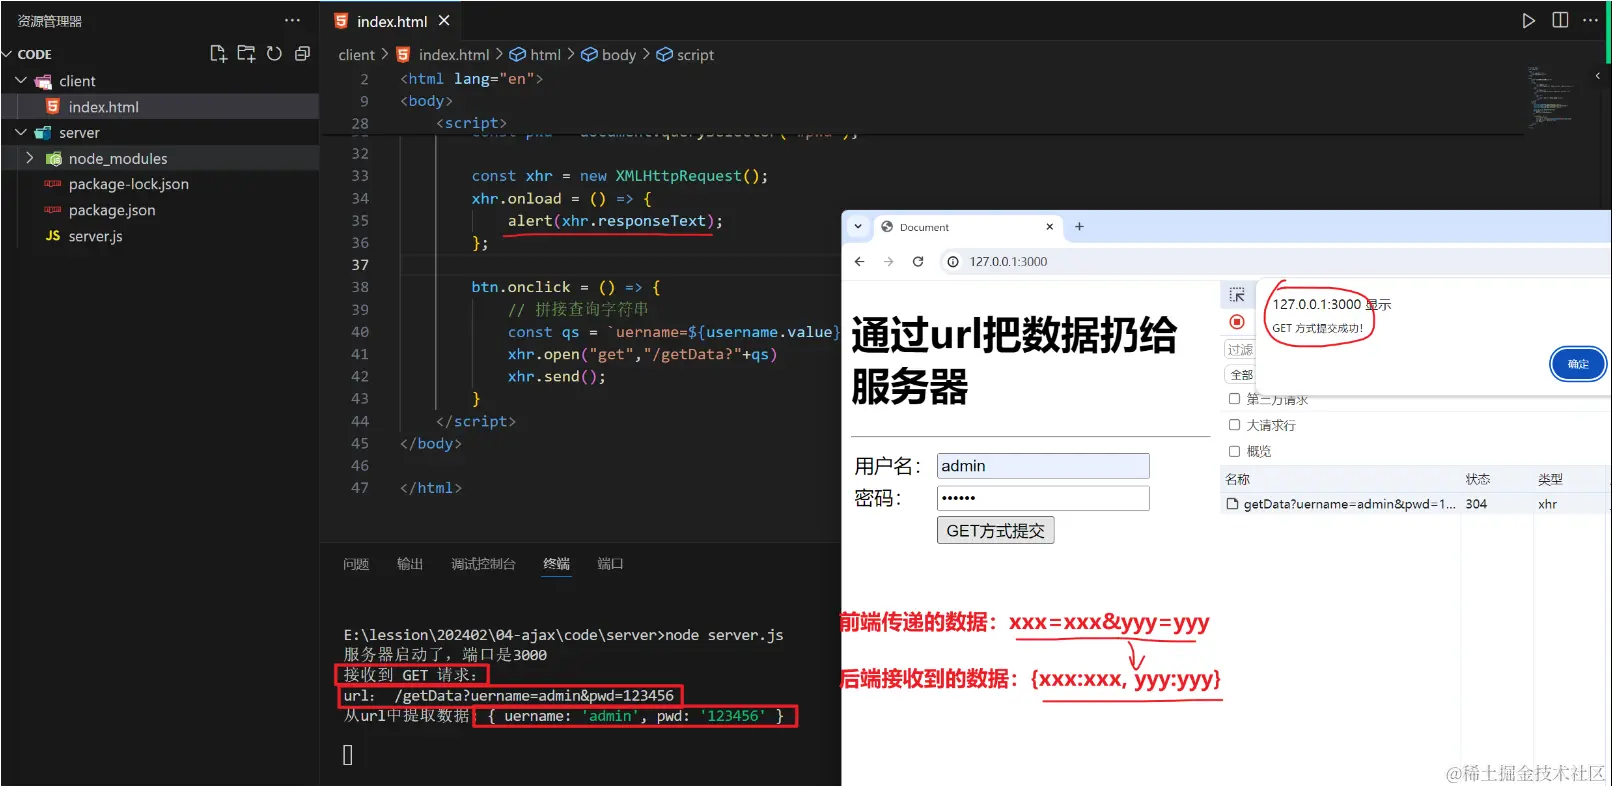Toggle the 概览 checkbox

[1234, 451]
